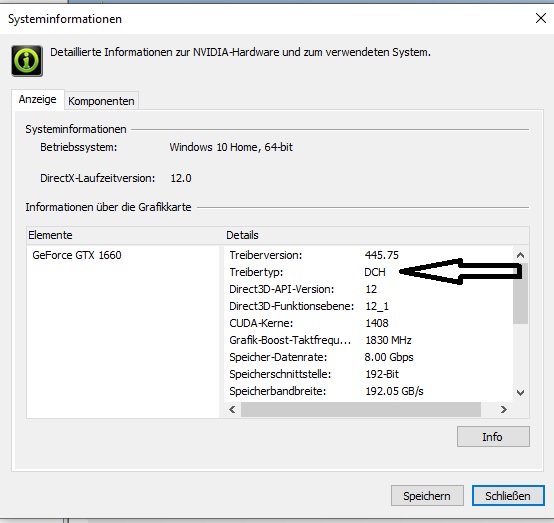
Task: Click the DirectX-Laufzeitversion: label
Action: click(x=98, y=178)
